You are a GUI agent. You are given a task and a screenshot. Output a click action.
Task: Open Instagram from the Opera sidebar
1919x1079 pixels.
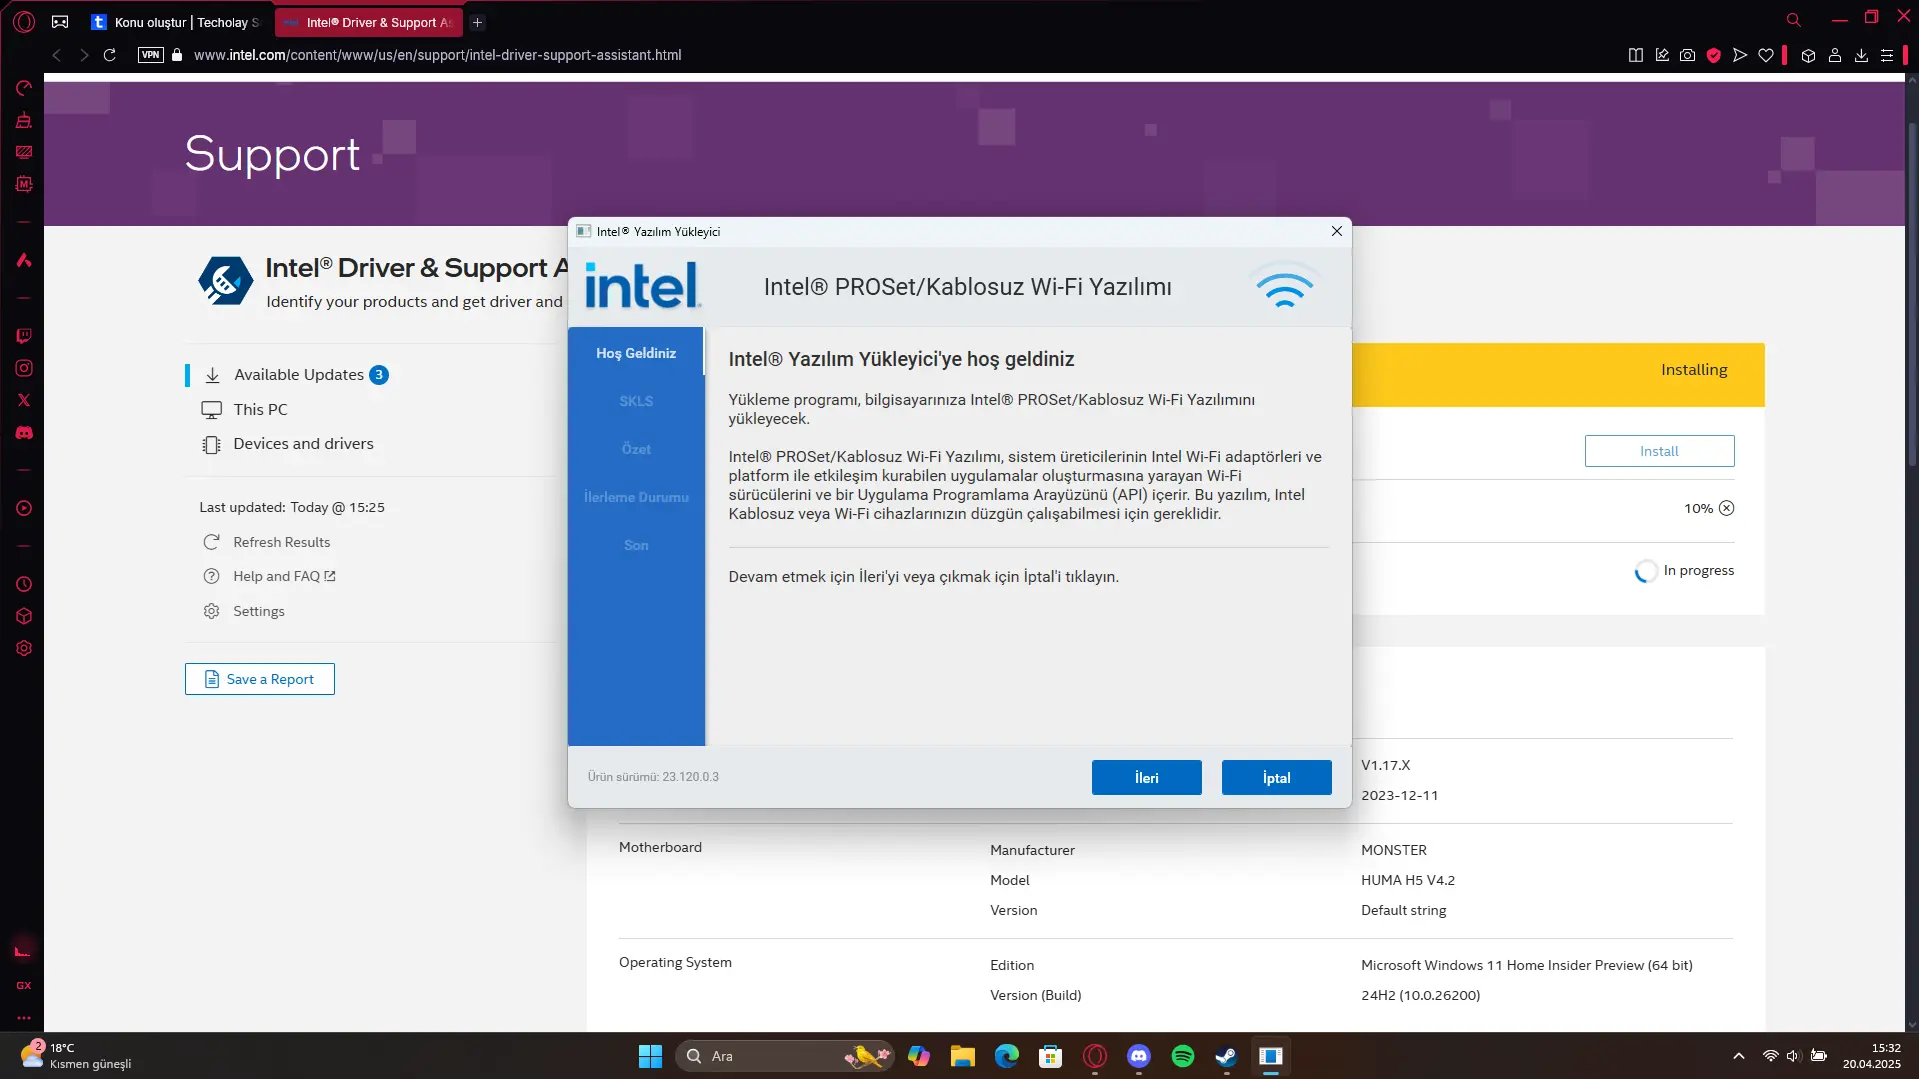pyautogui.click(x=24, y=368)
